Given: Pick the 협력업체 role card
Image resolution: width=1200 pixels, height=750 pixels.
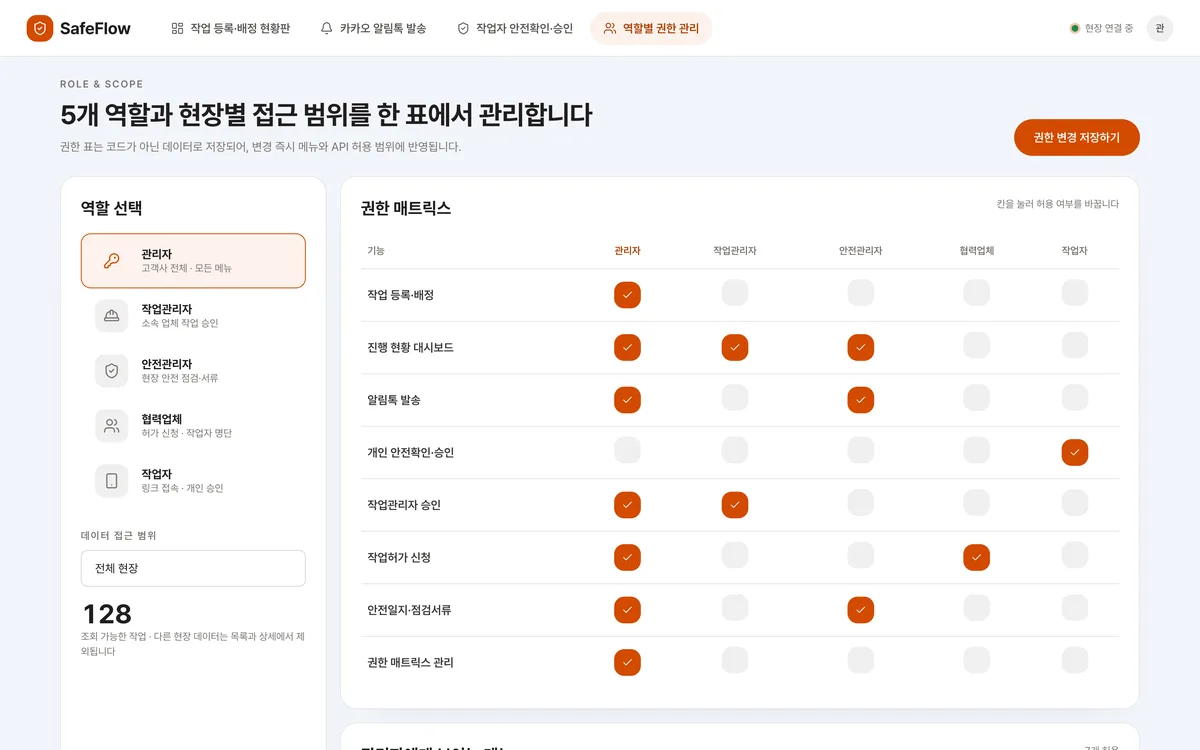Looking at the screenshot, I should pos(193,426).
